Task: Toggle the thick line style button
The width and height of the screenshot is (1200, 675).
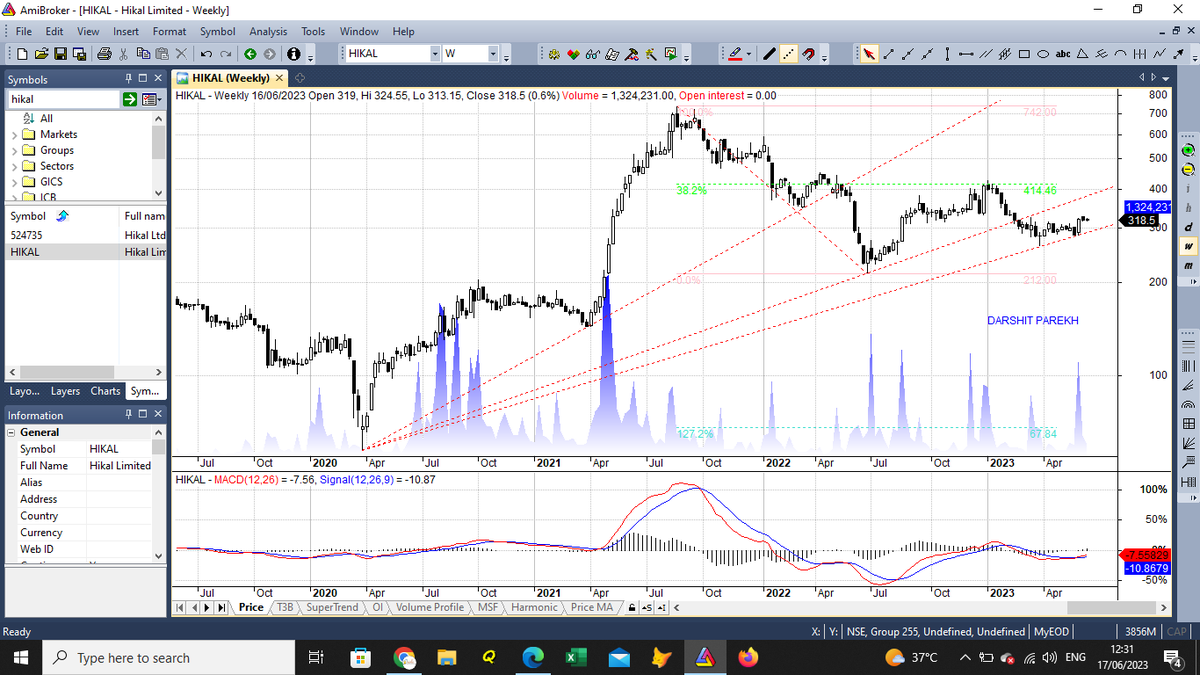Action: (769, 54)
